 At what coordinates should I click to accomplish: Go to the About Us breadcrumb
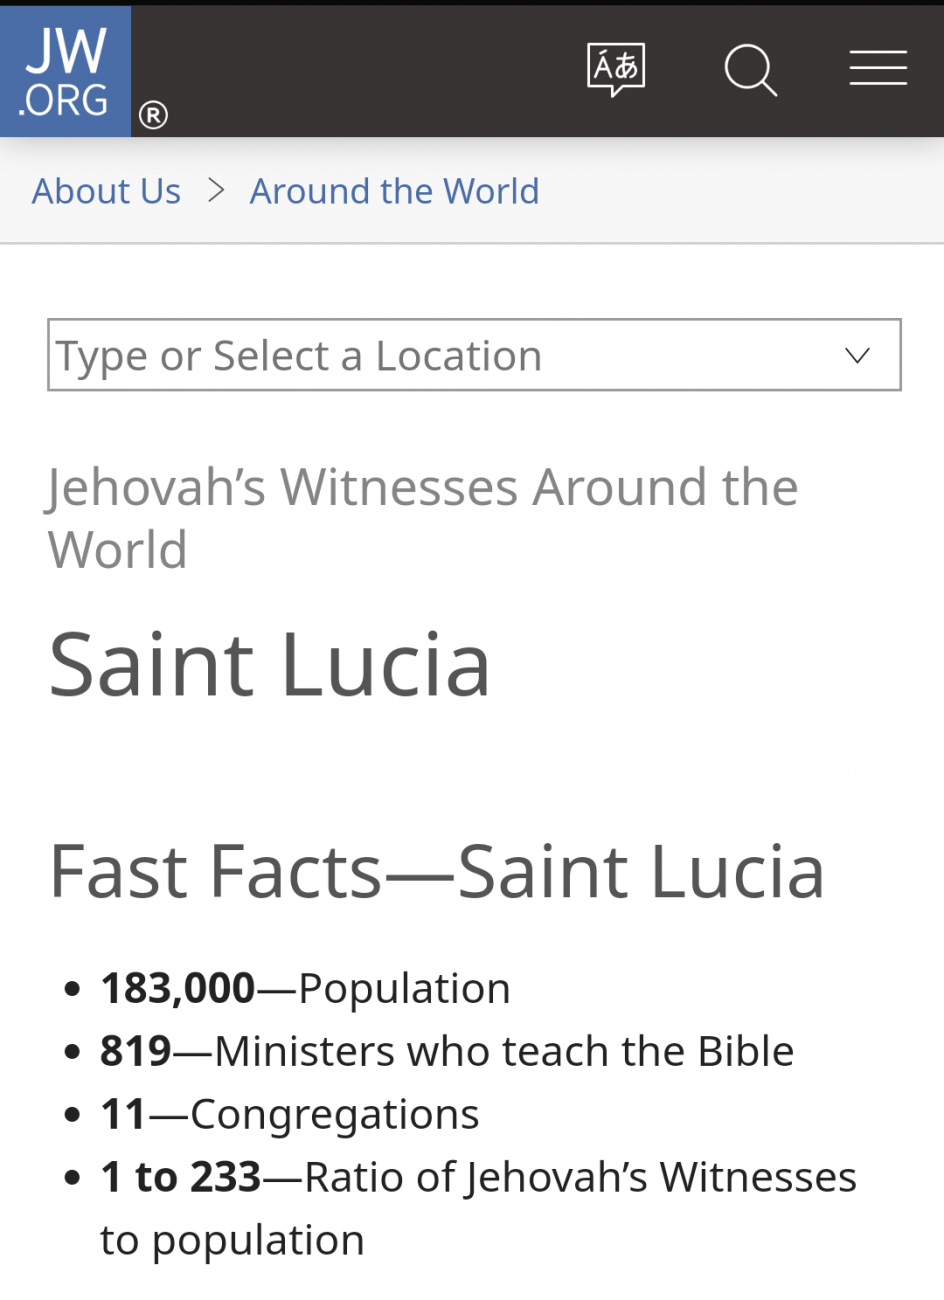tap(106, 191)
